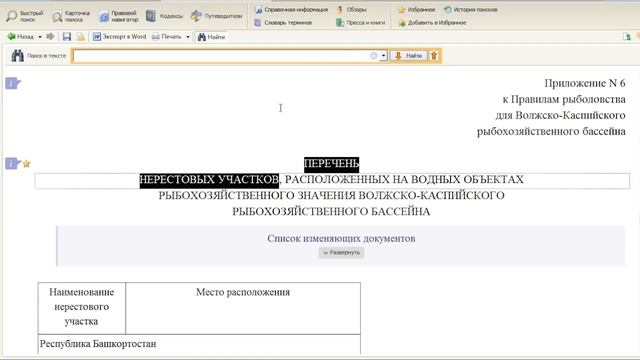Click Приложение N 6 text

click(x=584, y=83)
